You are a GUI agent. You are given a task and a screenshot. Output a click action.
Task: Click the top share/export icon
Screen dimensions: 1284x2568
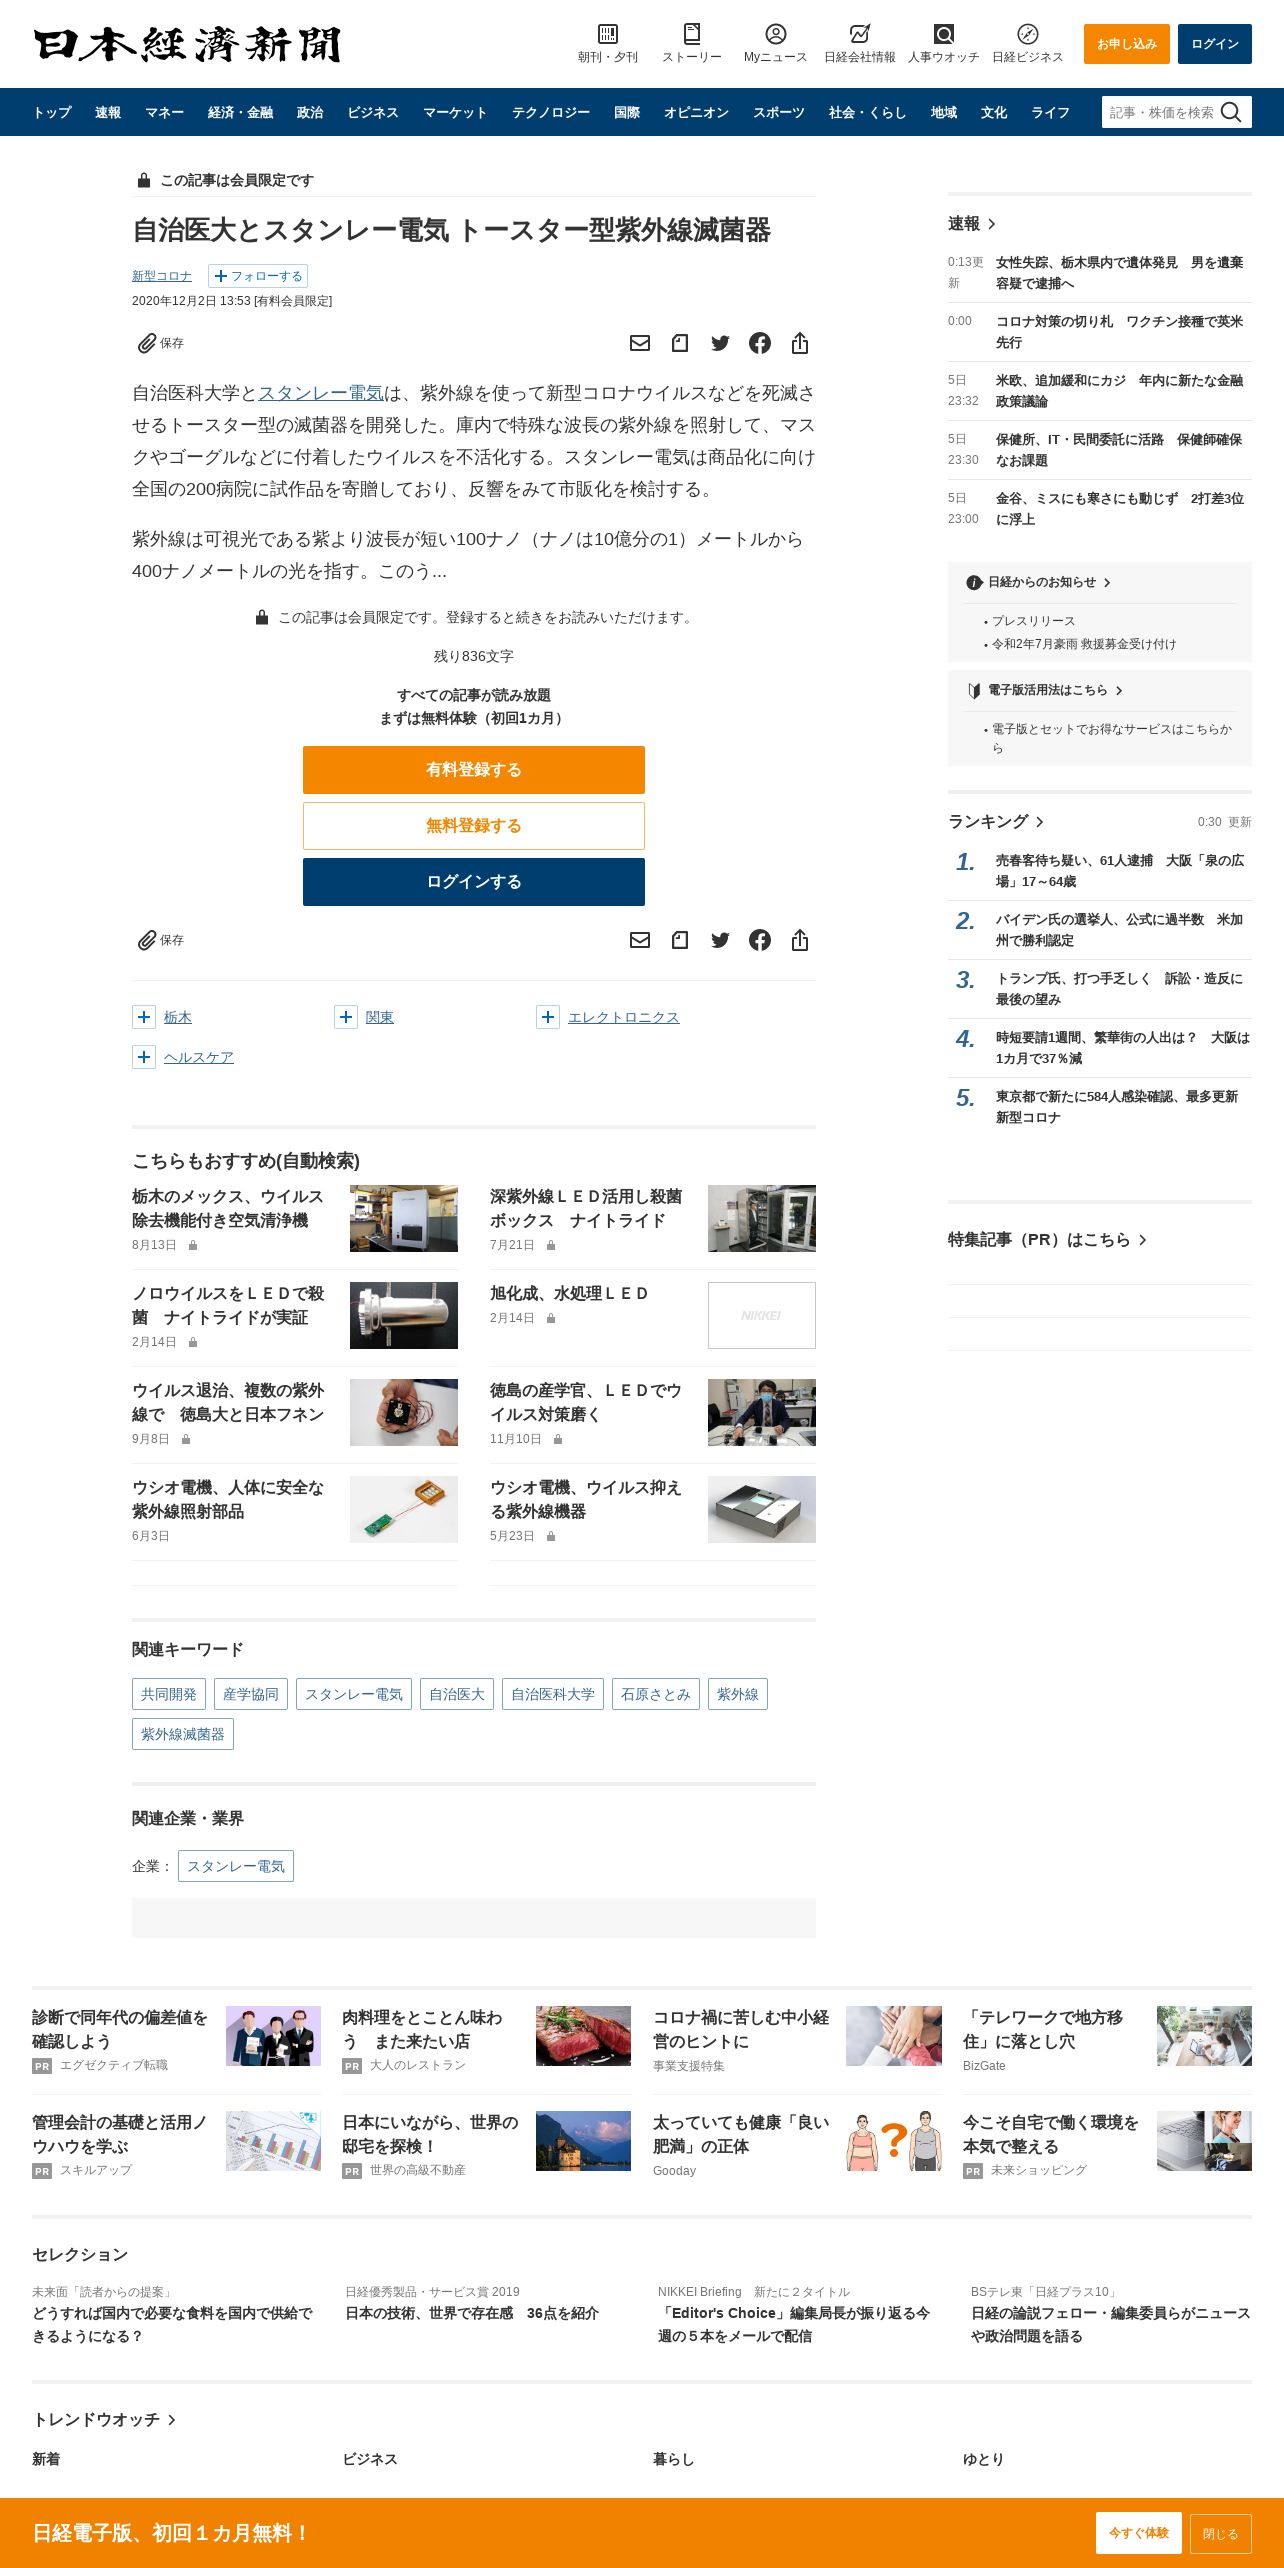pos(800,343)
